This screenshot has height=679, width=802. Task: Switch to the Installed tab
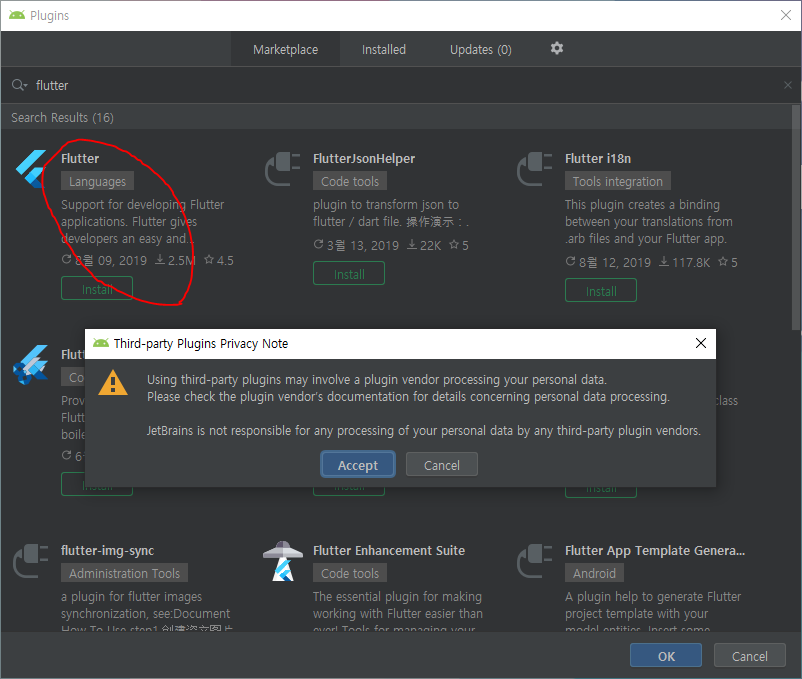click(384, 50)
